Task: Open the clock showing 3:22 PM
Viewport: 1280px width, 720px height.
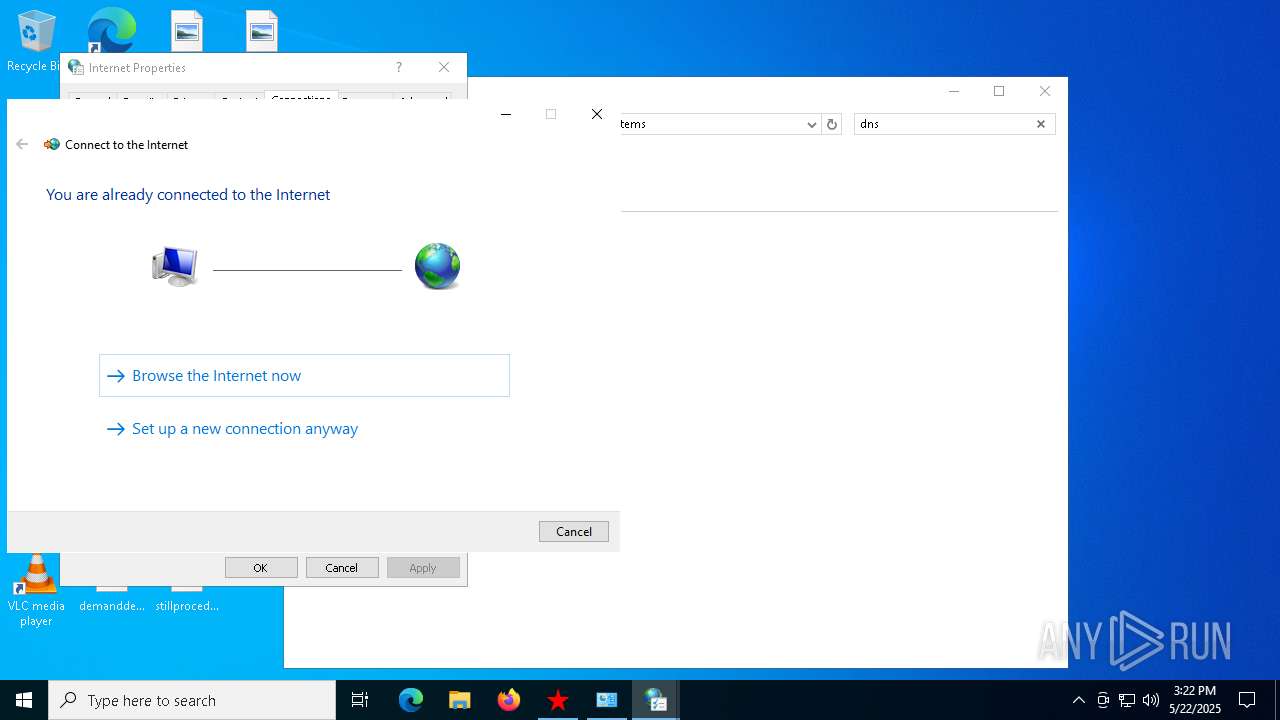Action: [x=1195, y=700]
